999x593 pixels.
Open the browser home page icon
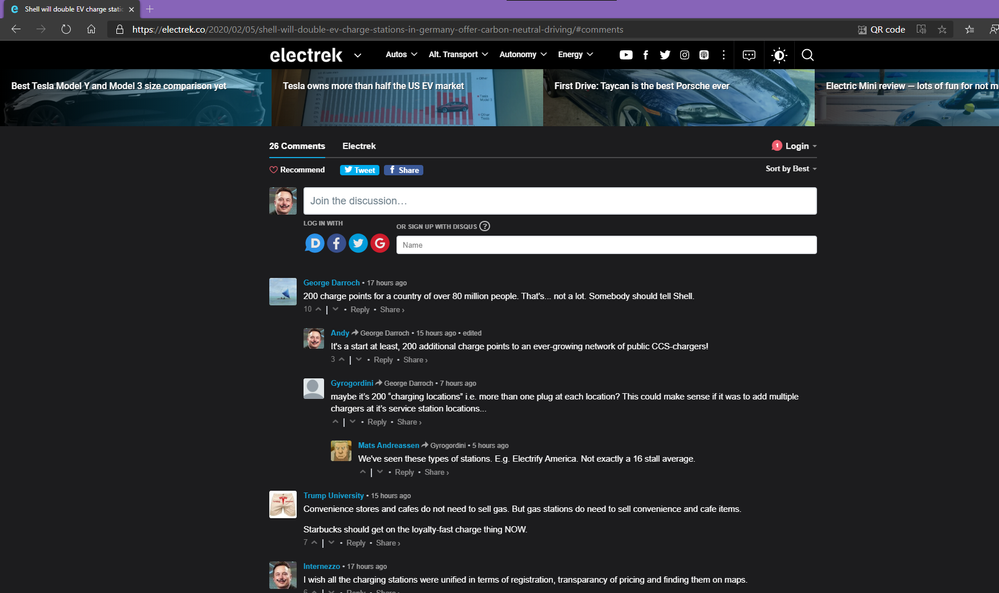91,29
